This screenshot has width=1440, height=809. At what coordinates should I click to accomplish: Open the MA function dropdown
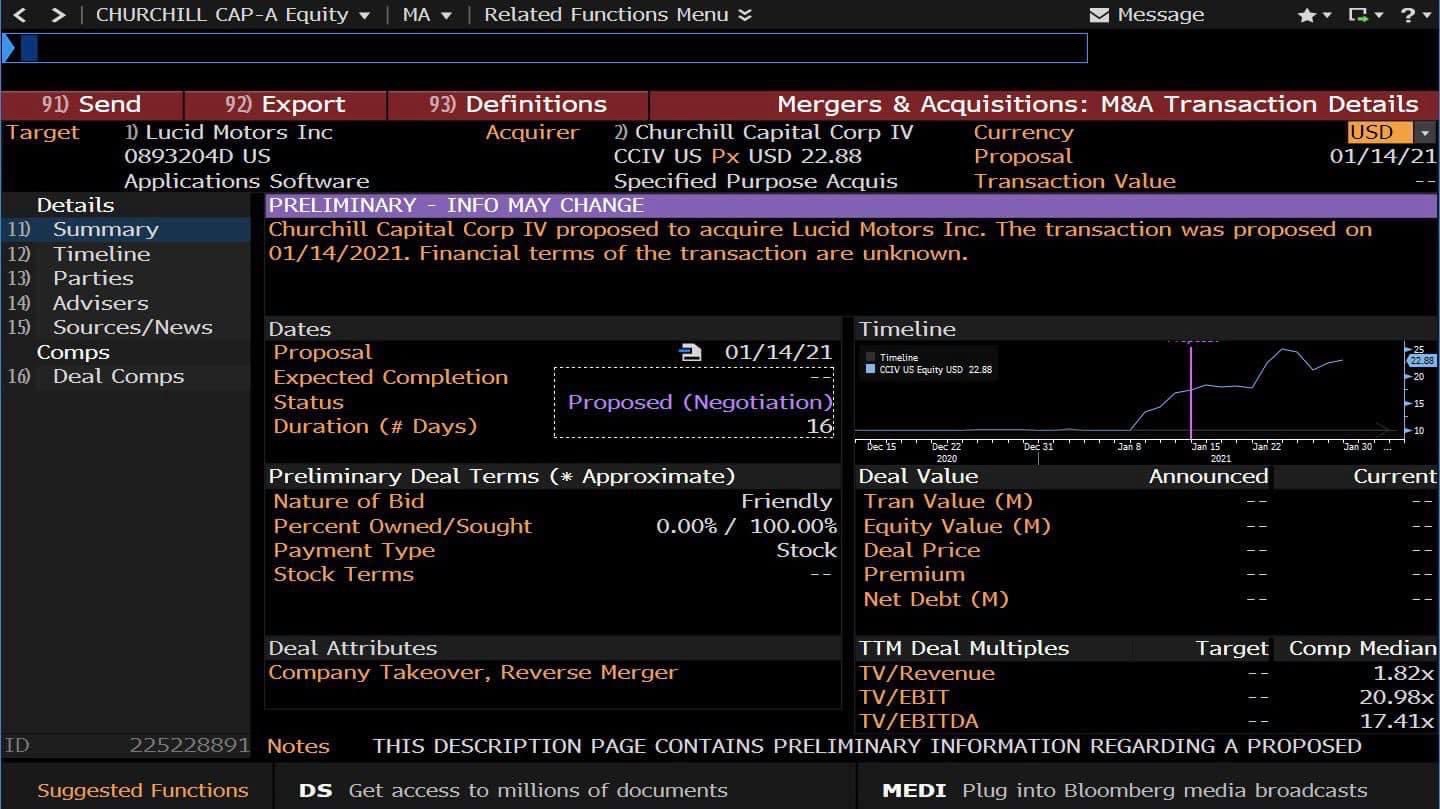point(427,15)
